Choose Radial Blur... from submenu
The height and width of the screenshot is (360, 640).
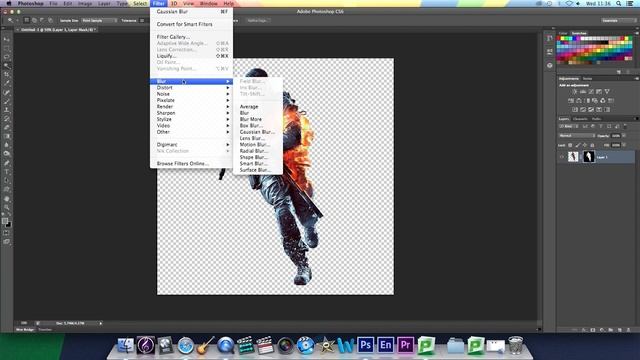(x=258, y=151)
